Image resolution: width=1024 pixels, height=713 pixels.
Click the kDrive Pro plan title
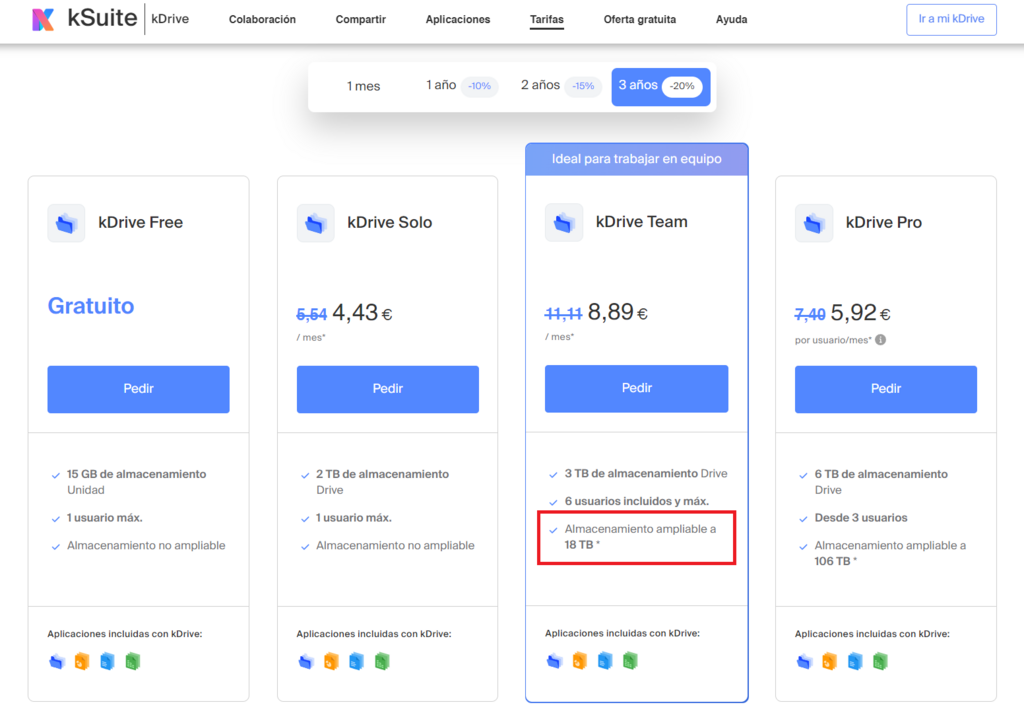pyautogui.click(x=884, y=223)
